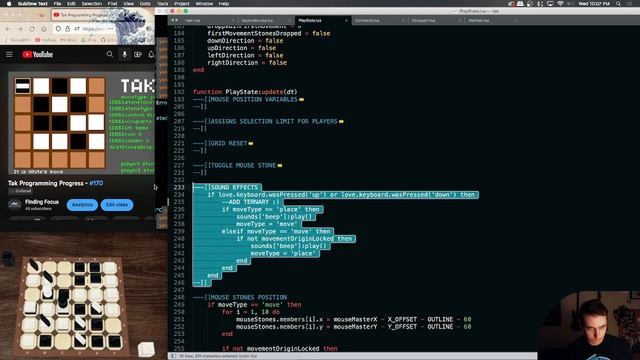This screenshot has height=360, width=640.
Task: Click the menu bar date and time
Action: (594, 4)
